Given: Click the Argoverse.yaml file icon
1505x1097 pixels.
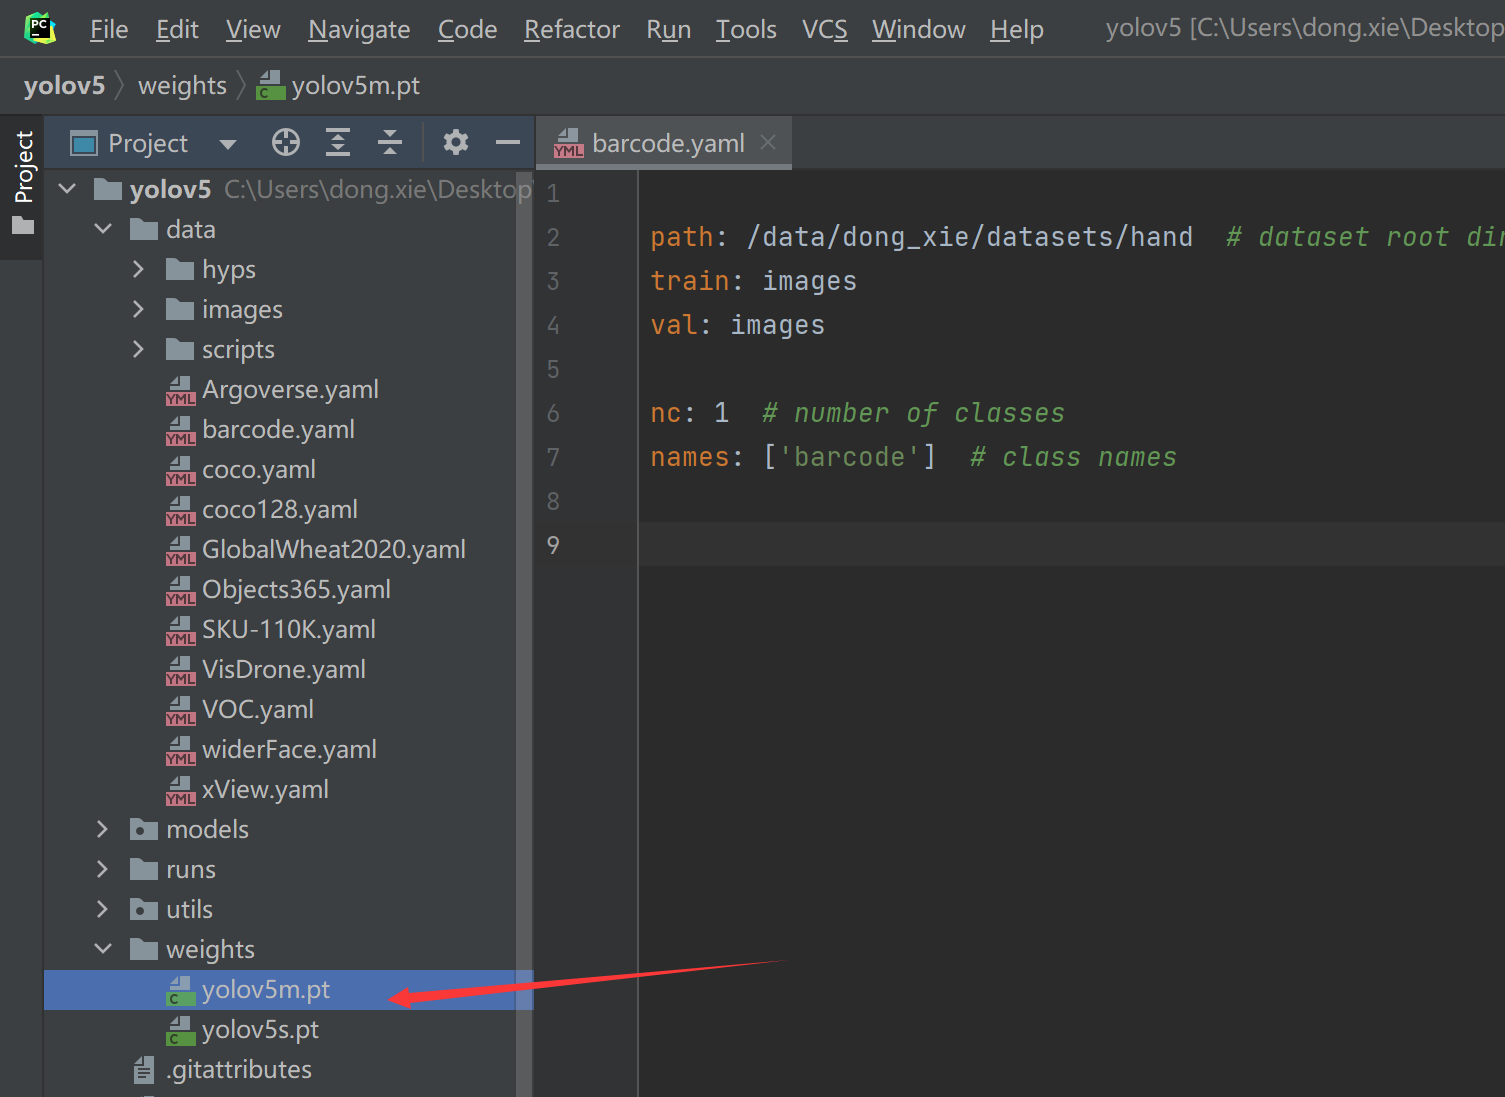Looking at the screenshot, I should coord(180,390).
